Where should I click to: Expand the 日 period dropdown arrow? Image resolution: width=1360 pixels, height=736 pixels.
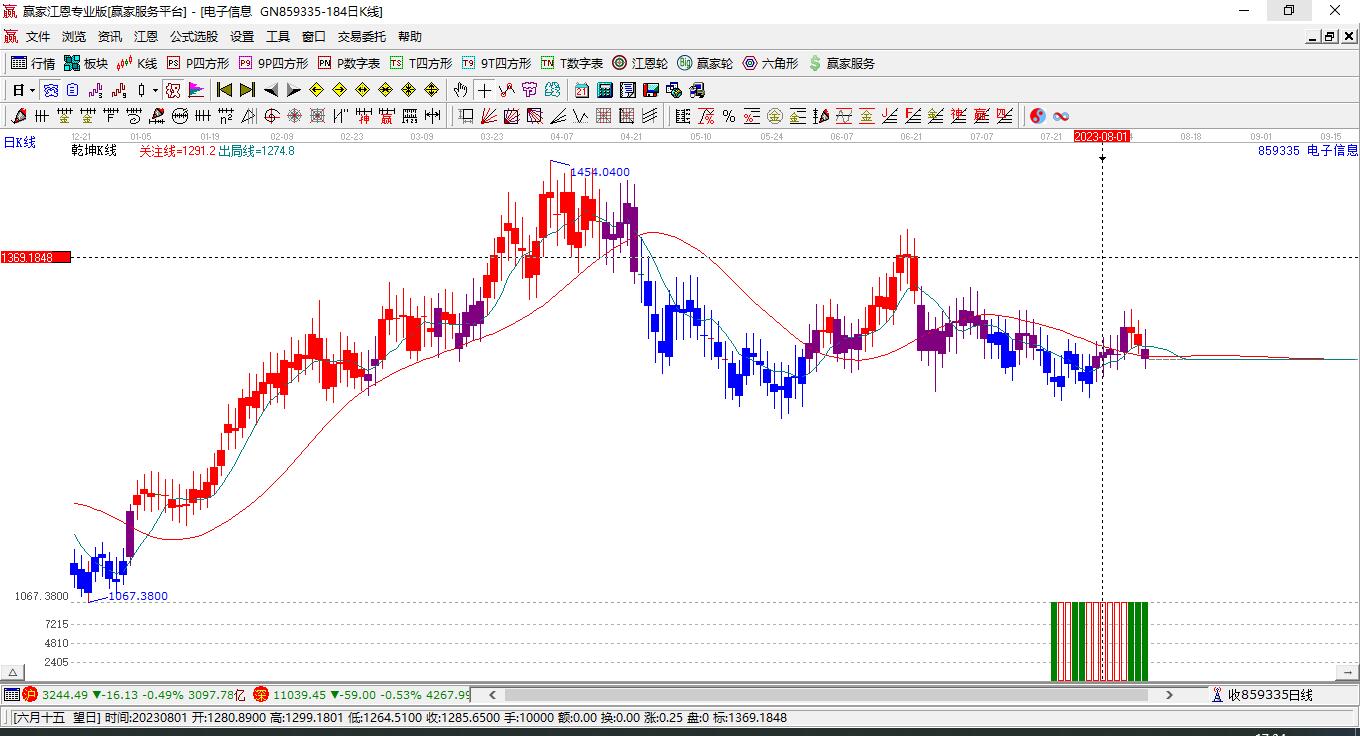32,90
